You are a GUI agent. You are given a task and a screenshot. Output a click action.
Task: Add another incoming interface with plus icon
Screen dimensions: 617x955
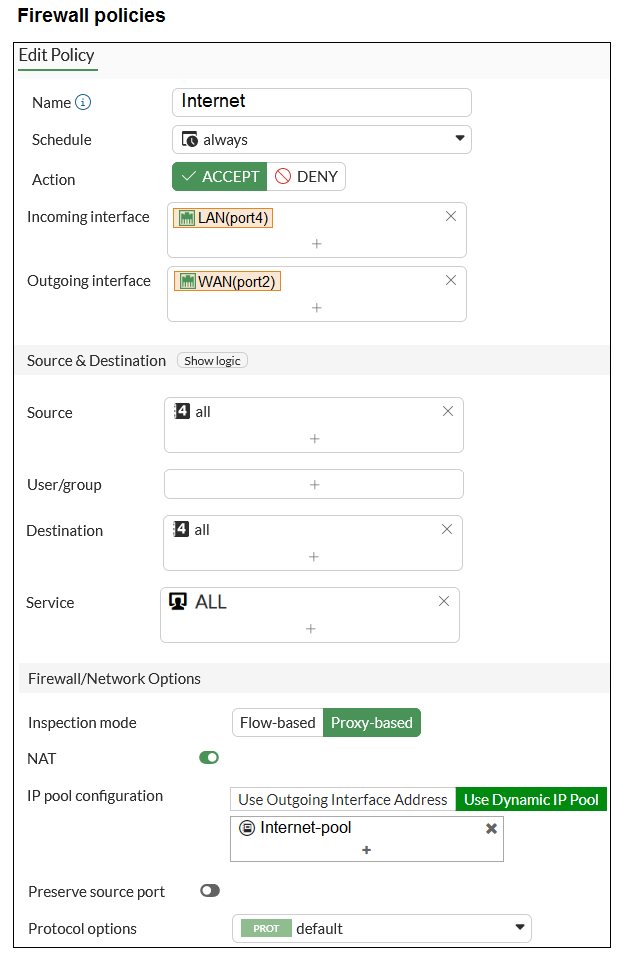tap(317, 244)
